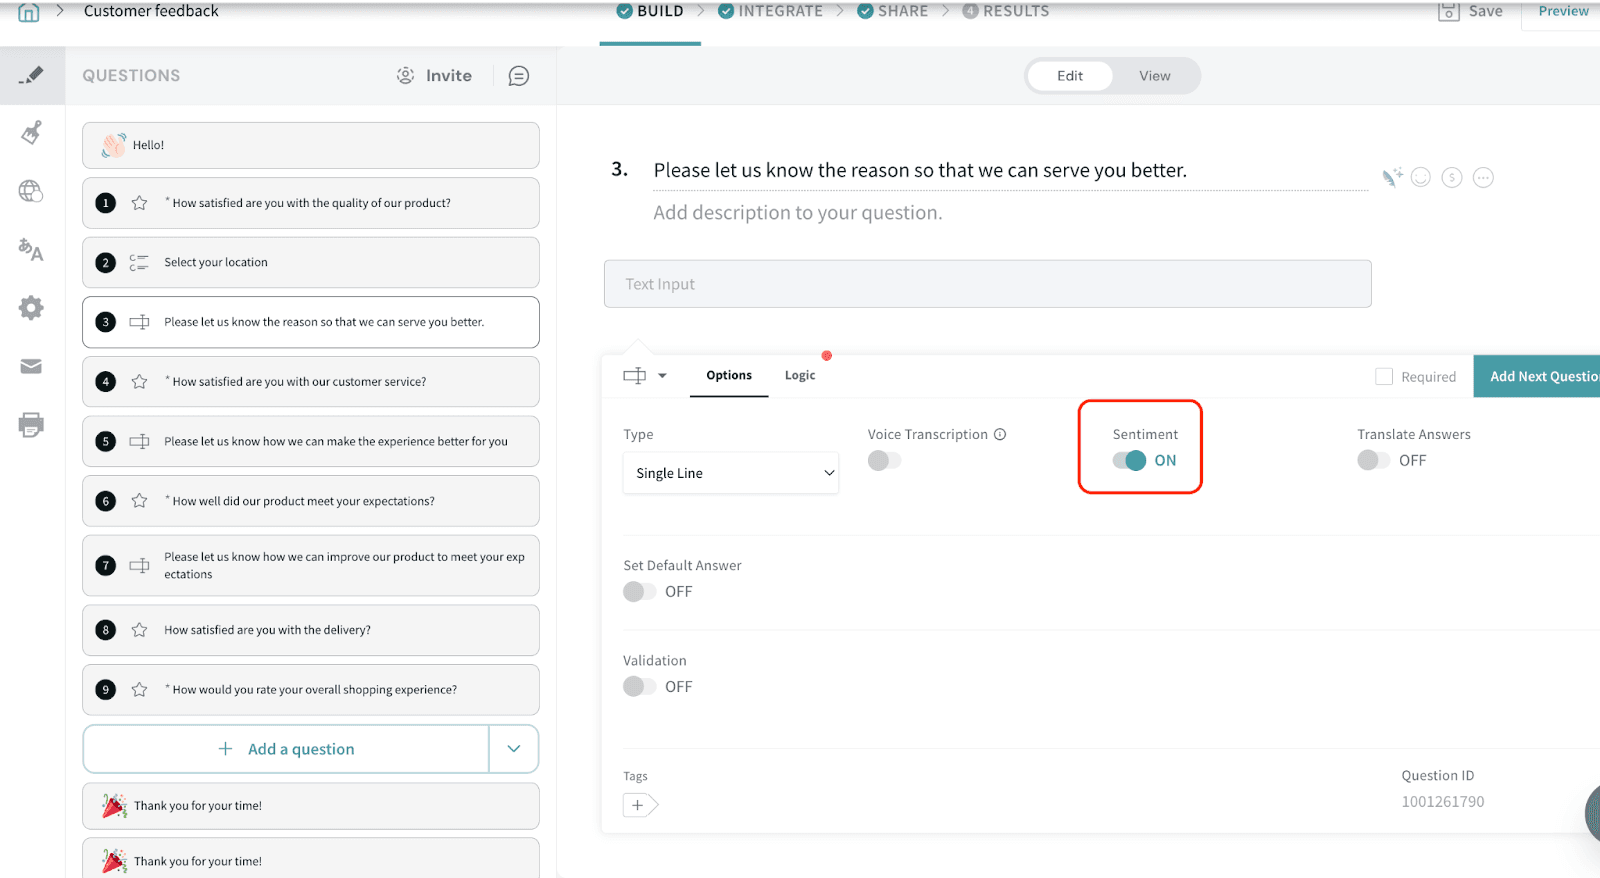1600x878 pixels.
Task: Open the design paintbrush sidebar icon
Action: coord(31,133)
